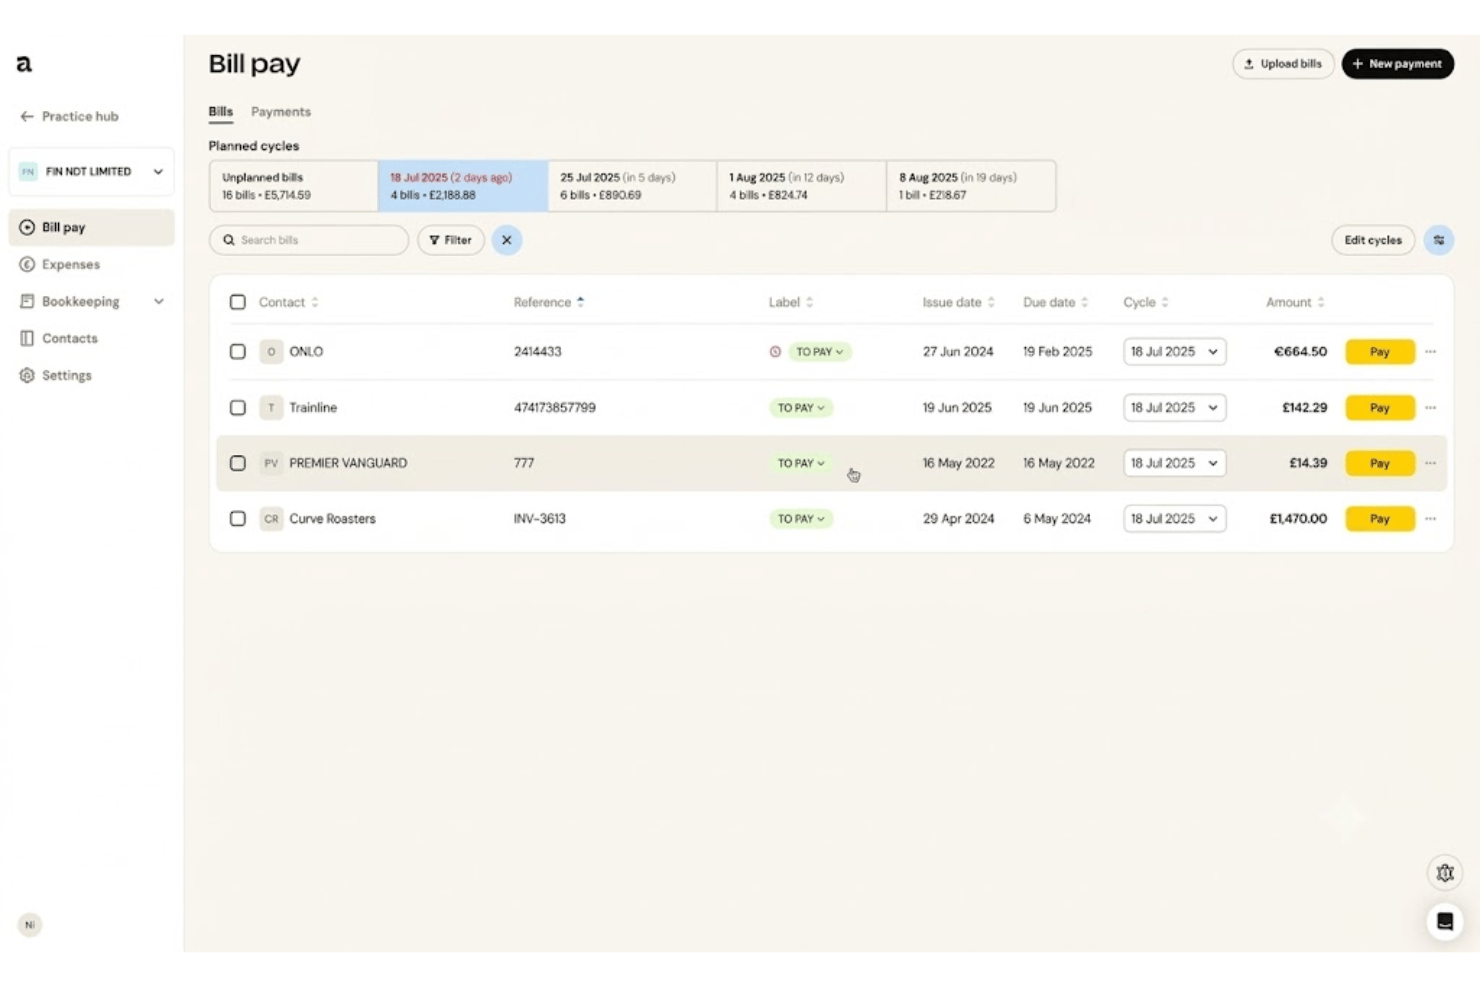Clear filters with the blue X button
This screenshot has width=1480, height=987.
(x=507, y=240)
